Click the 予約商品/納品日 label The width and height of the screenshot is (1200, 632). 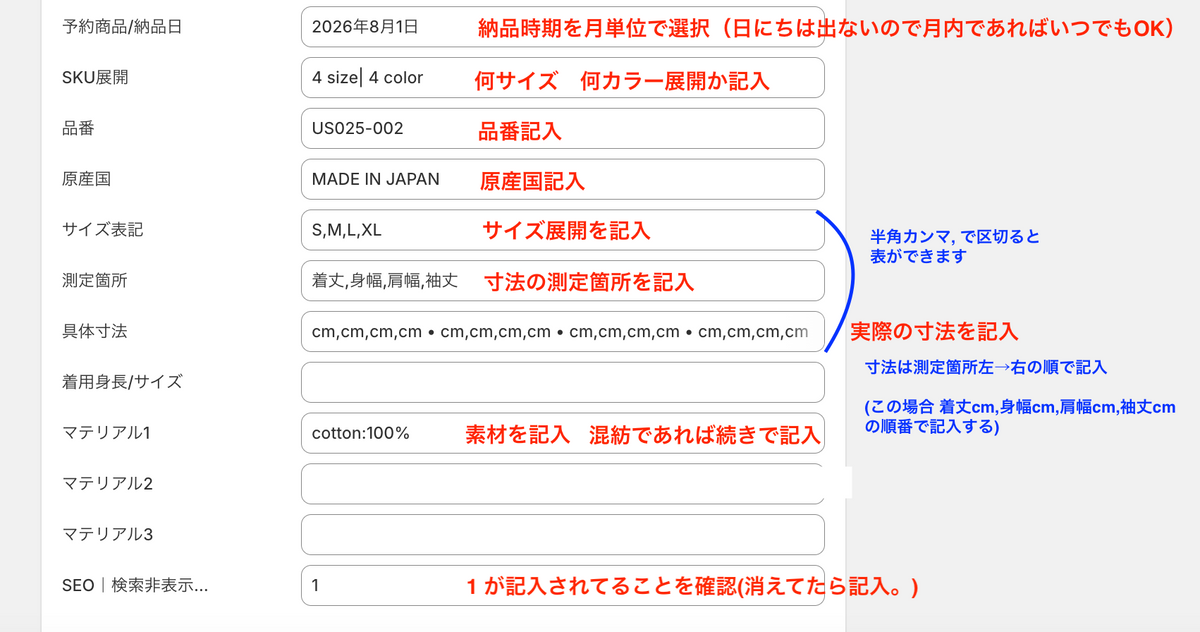point(122,27)
